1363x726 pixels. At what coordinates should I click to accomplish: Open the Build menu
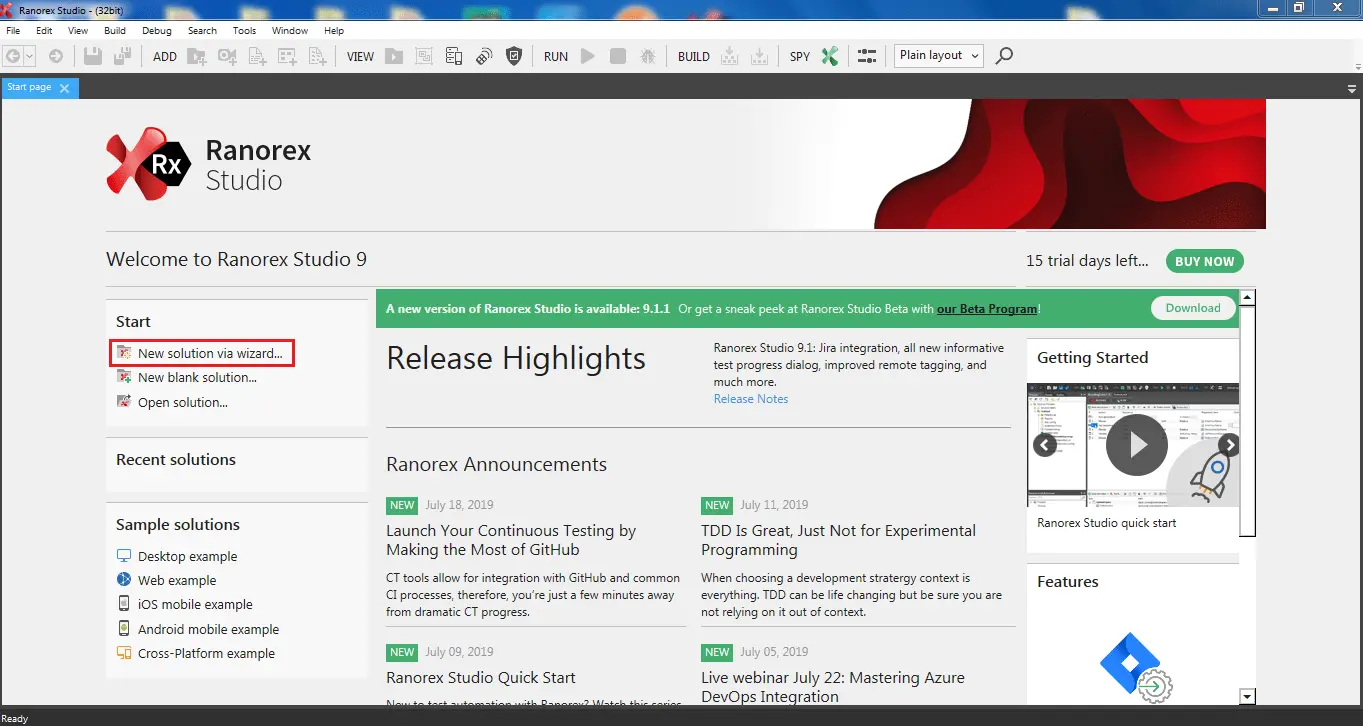click(115, 31)
